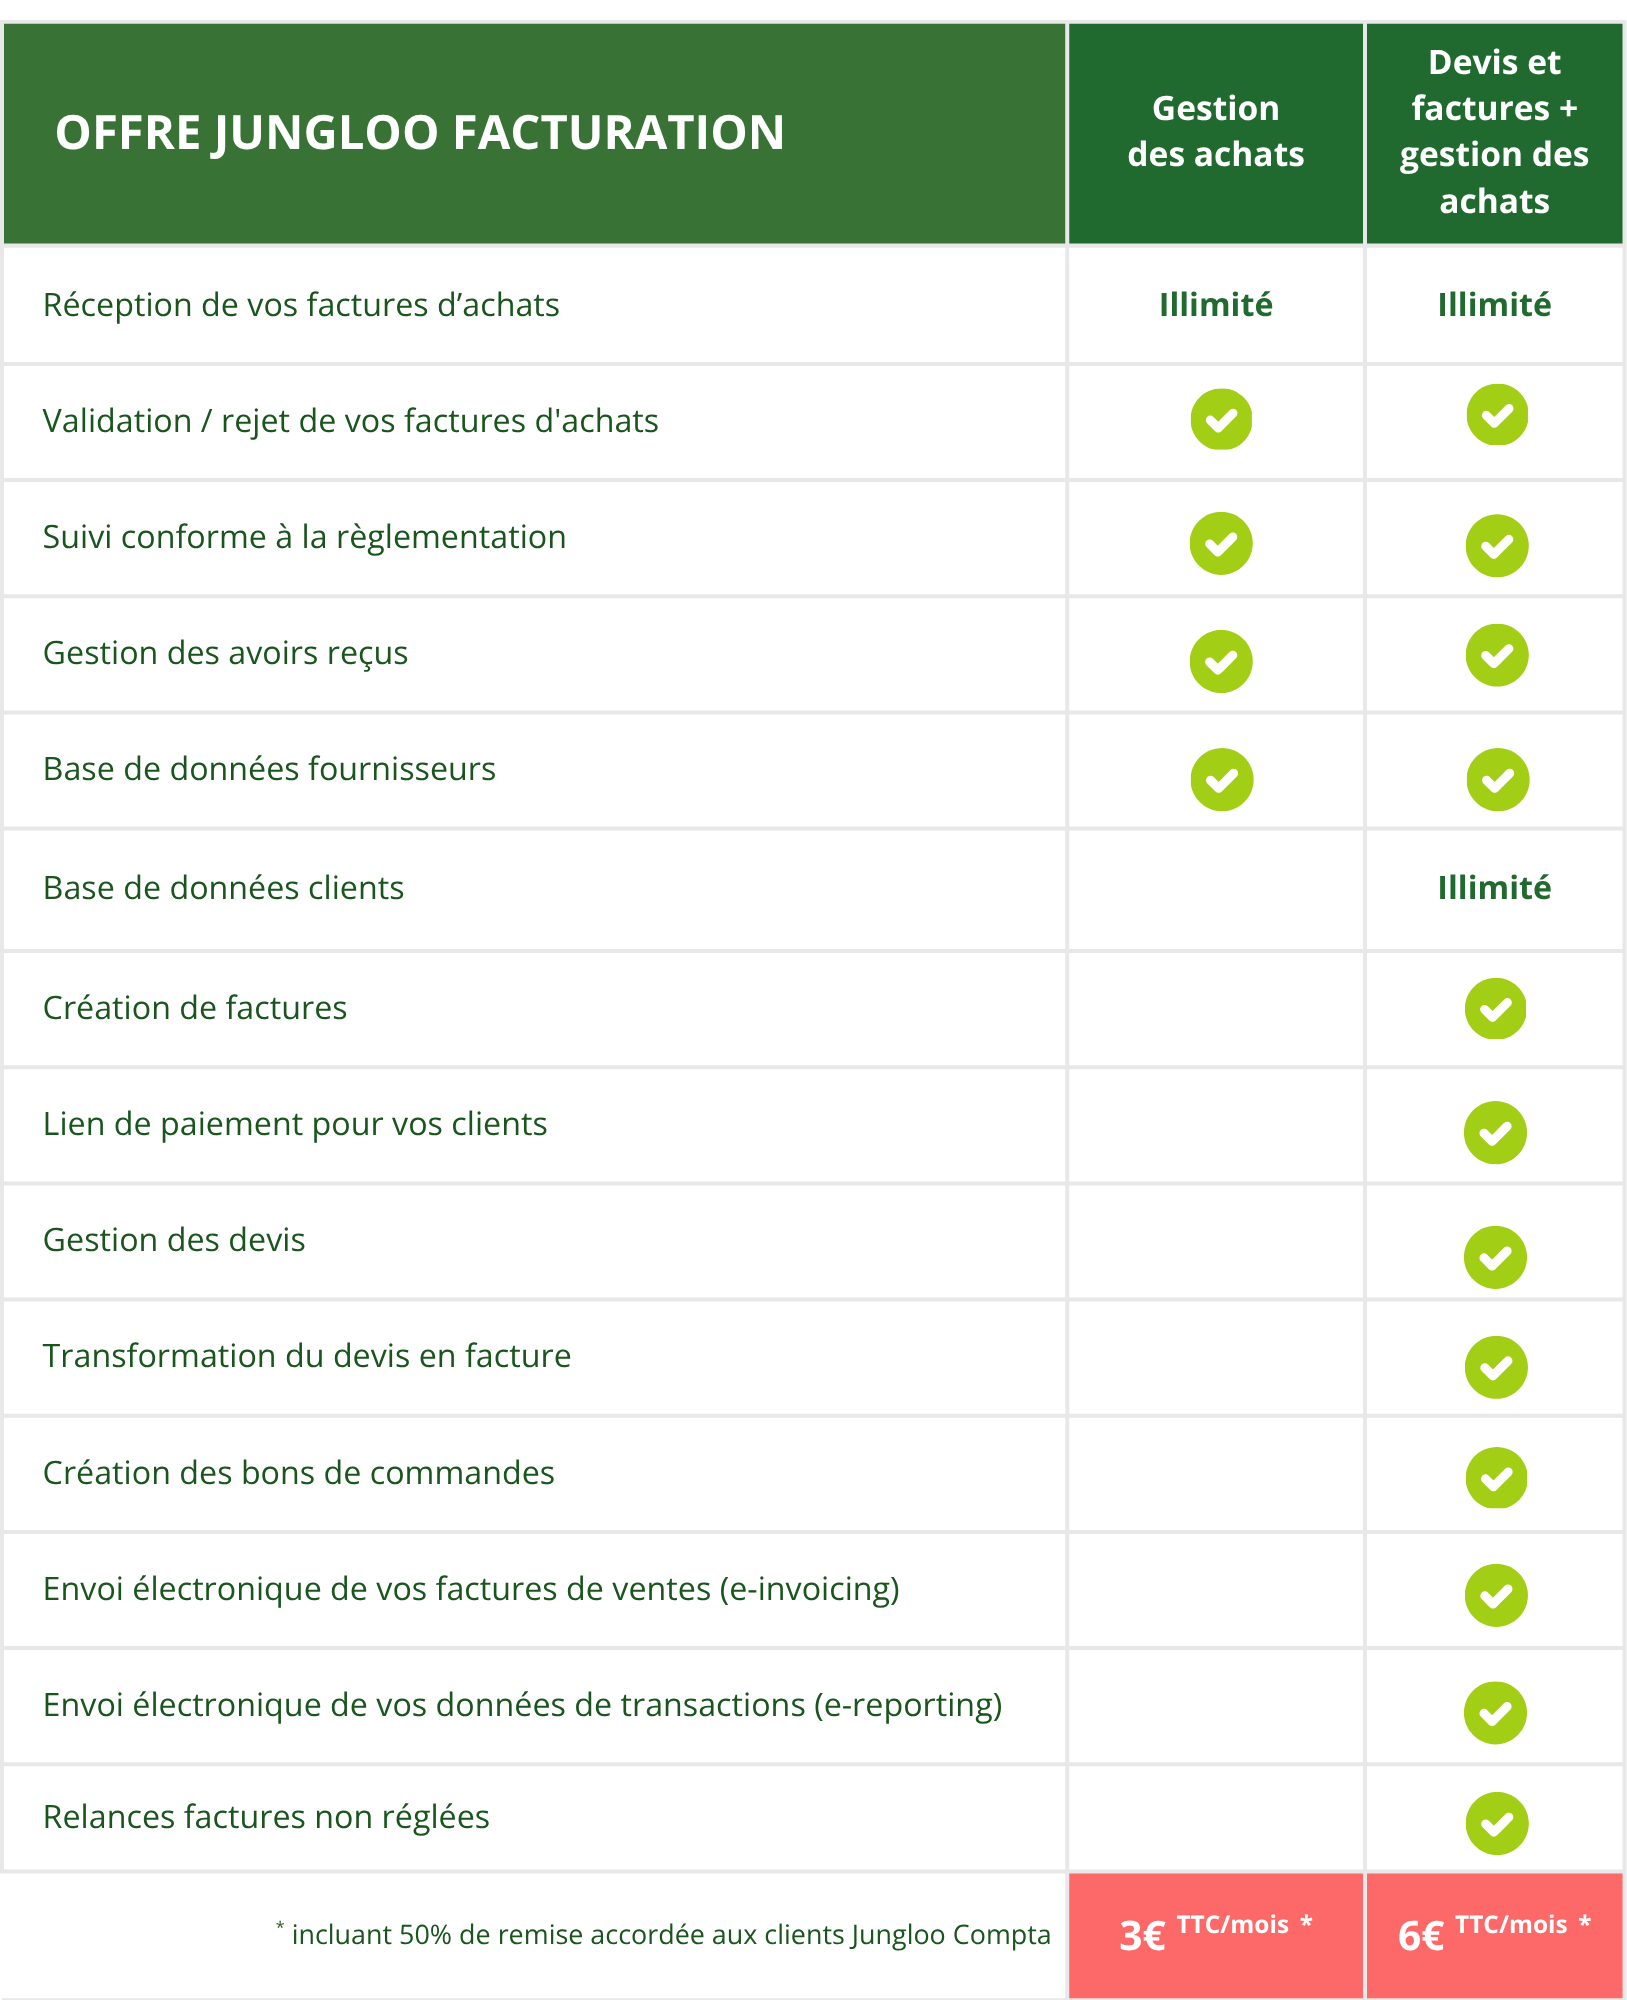Select the 3€ TTC/mois price cell
Image resolution: width=1627 pixels, height=2000 pixels.
coord(1216,1935)
